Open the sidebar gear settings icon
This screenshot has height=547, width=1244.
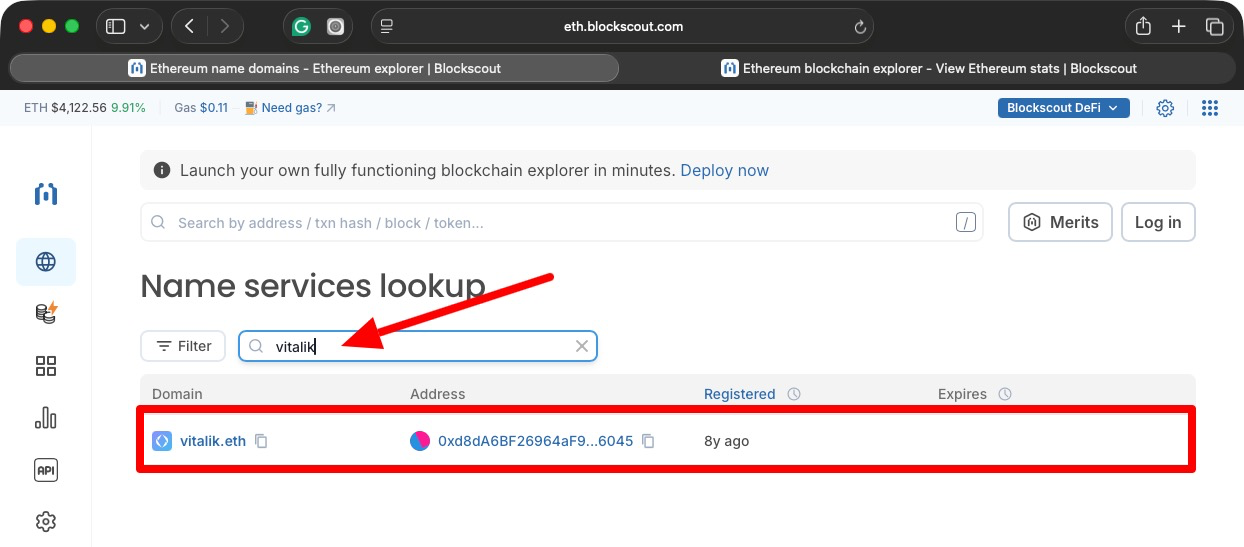(46, 522)
